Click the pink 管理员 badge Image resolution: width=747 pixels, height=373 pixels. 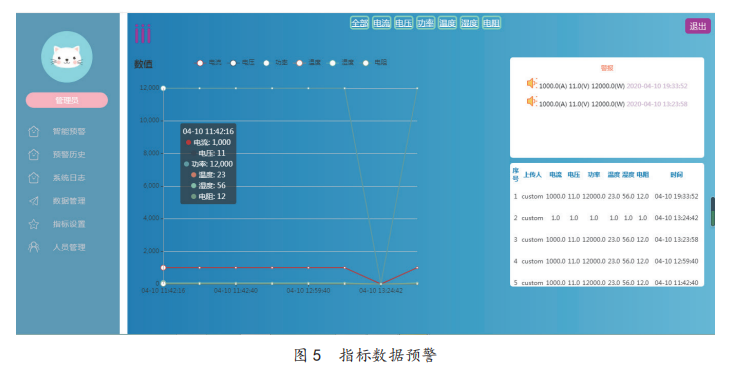(67, 100)
